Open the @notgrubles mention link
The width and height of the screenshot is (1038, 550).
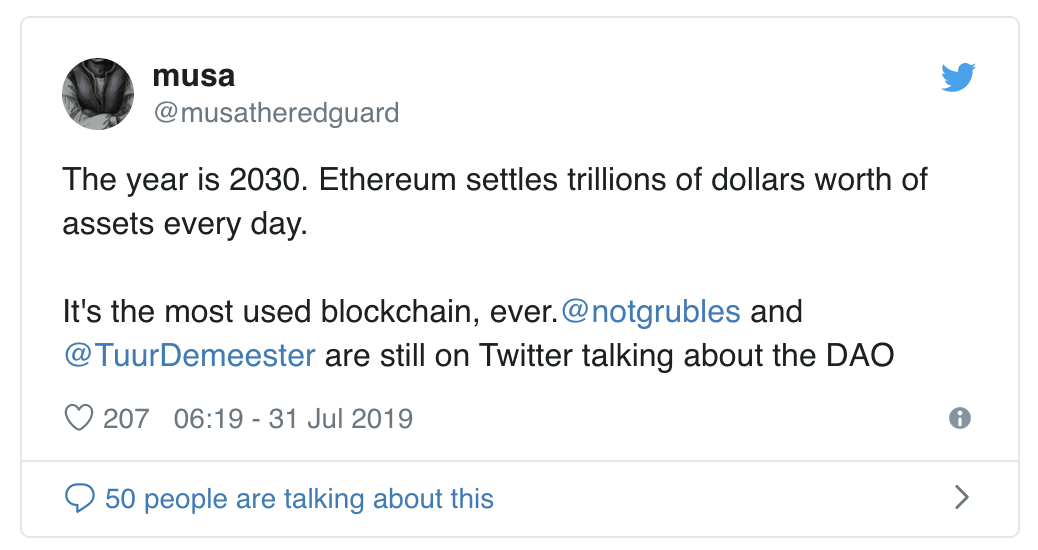click(650, 311)
